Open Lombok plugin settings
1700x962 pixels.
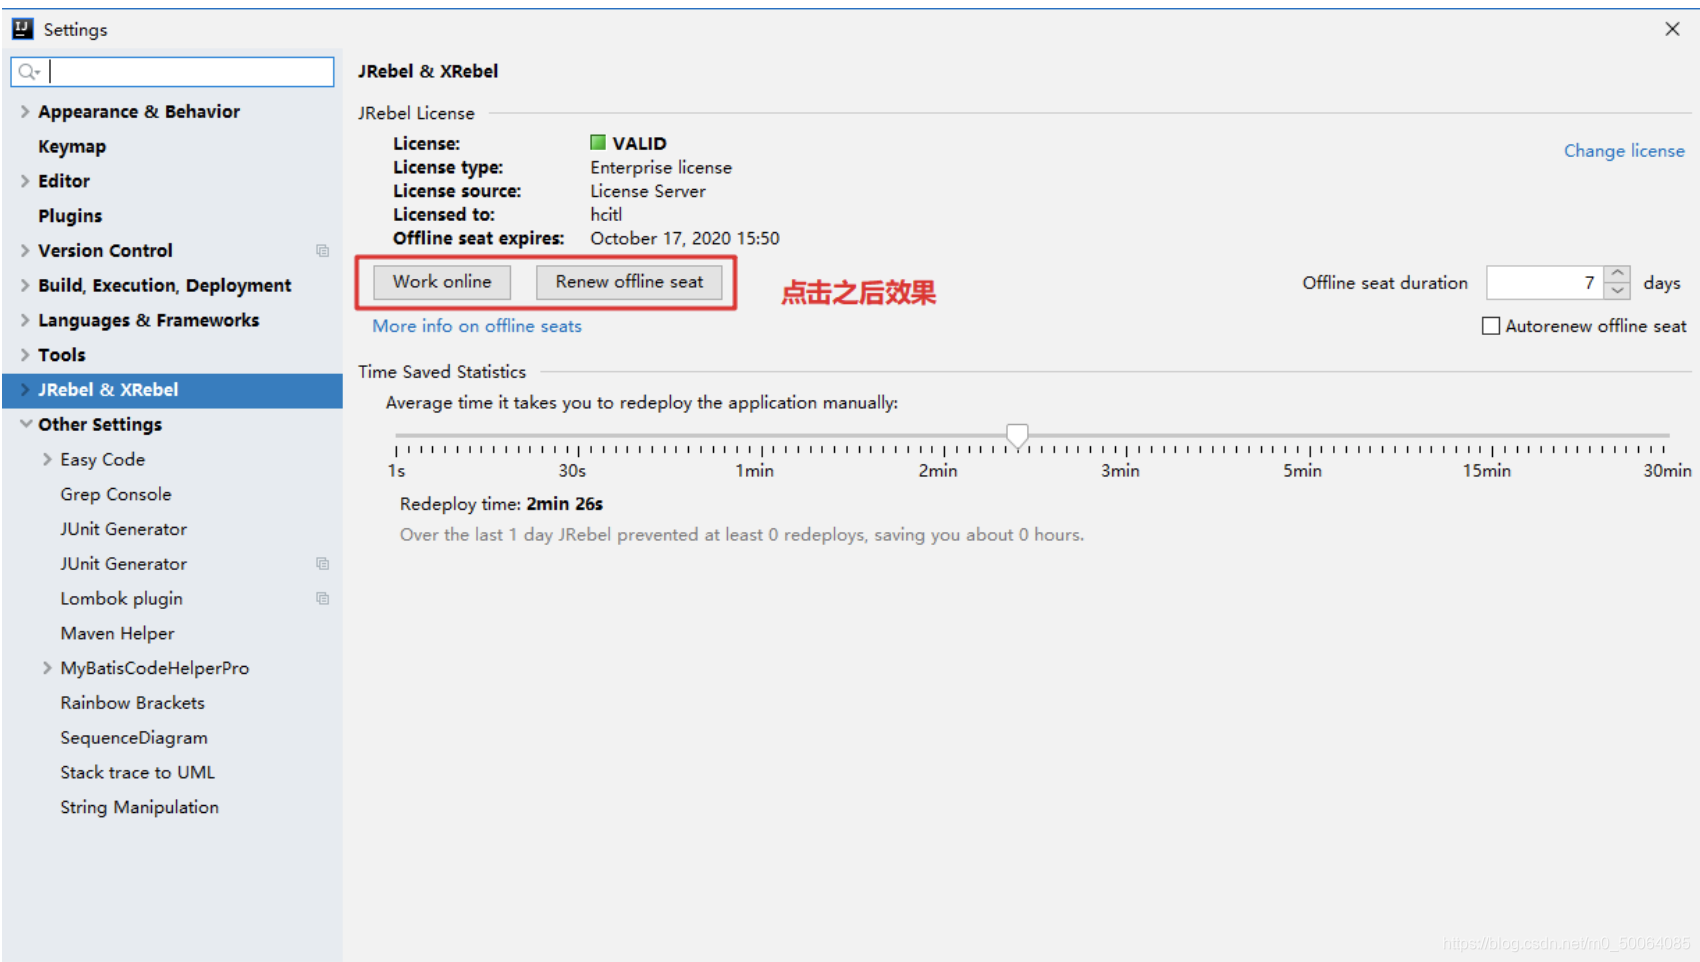[x=121, y=599]
